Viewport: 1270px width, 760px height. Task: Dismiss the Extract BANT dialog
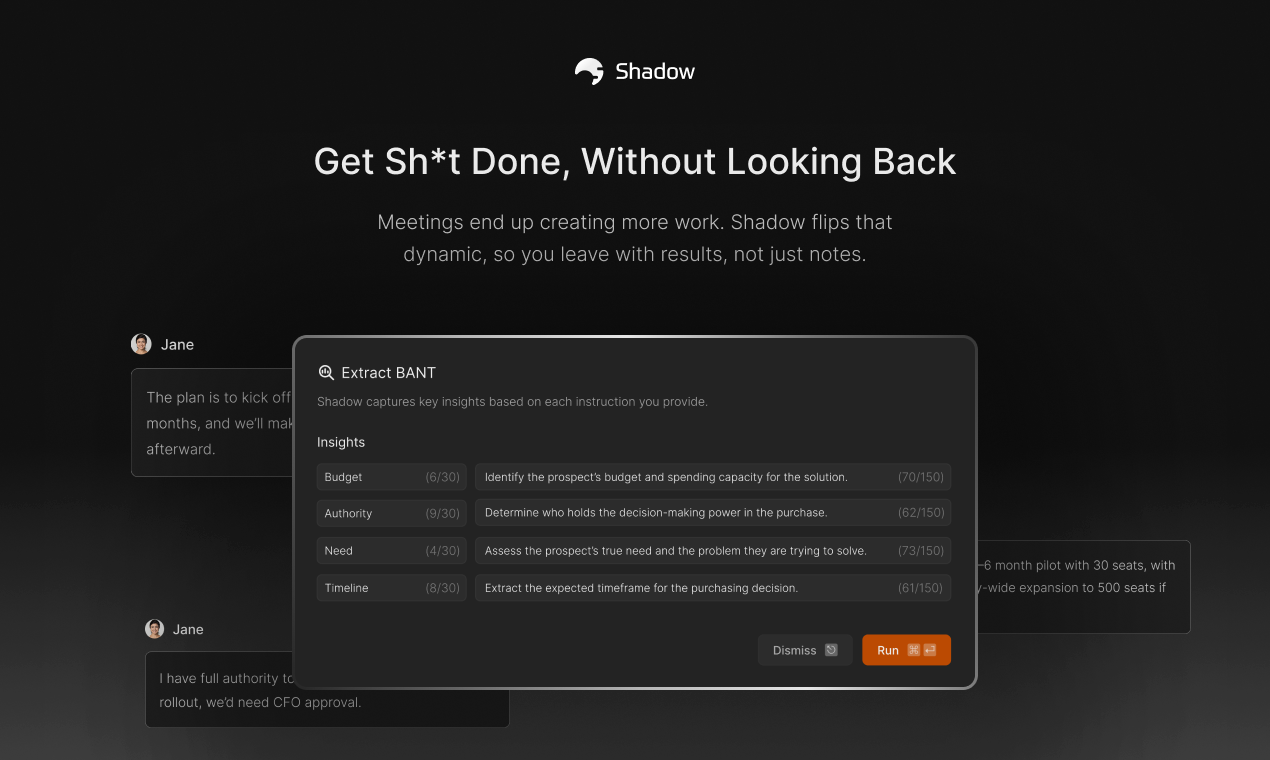805,650
